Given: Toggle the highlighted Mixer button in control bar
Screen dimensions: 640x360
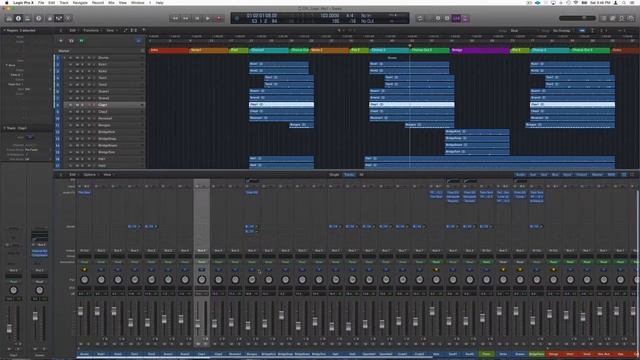Looking at the screenshot, I should click(x=59, y=18).
